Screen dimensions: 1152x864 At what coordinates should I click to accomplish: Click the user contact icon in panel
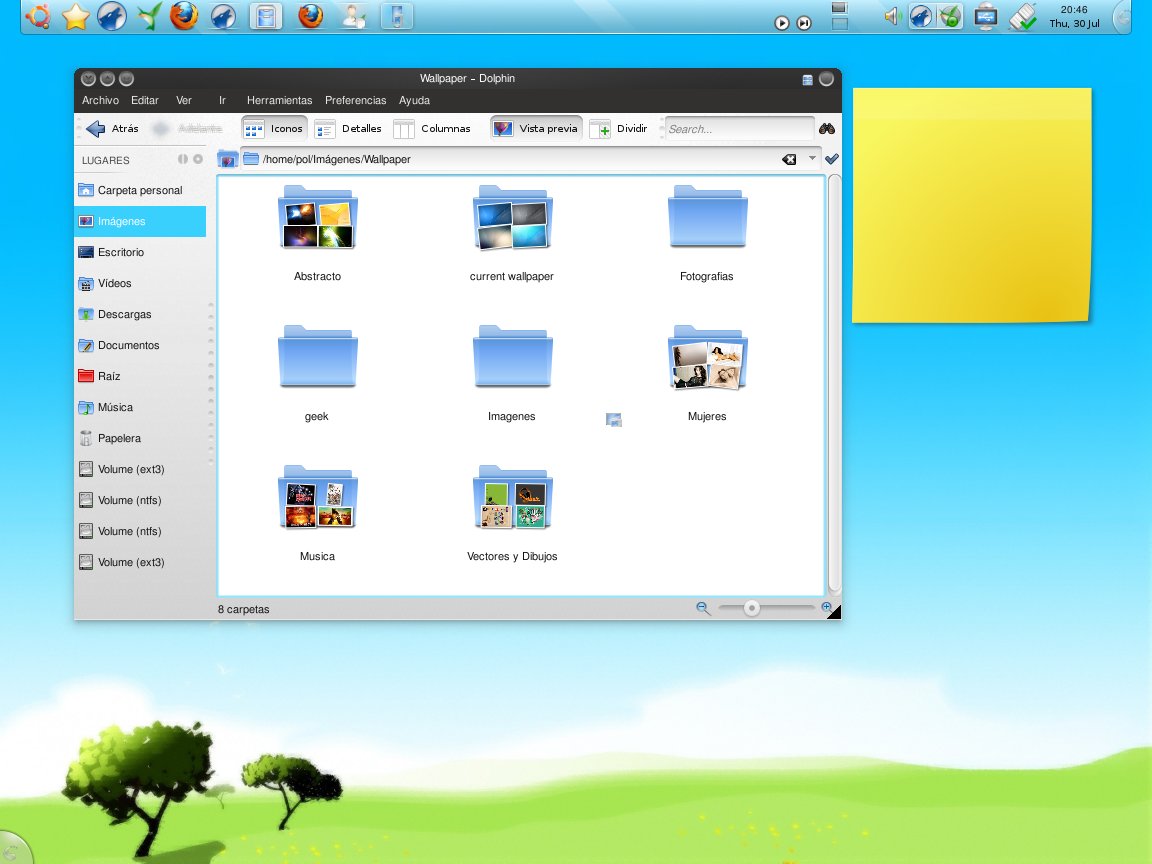353,16
